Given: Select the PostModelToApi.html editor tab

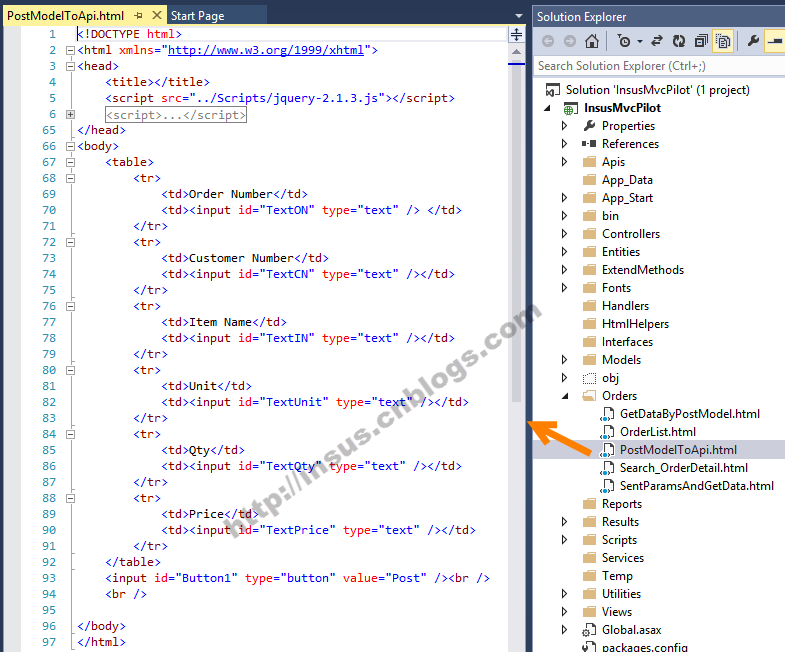Looking at the screenshot, I should [x=66, y=16].
